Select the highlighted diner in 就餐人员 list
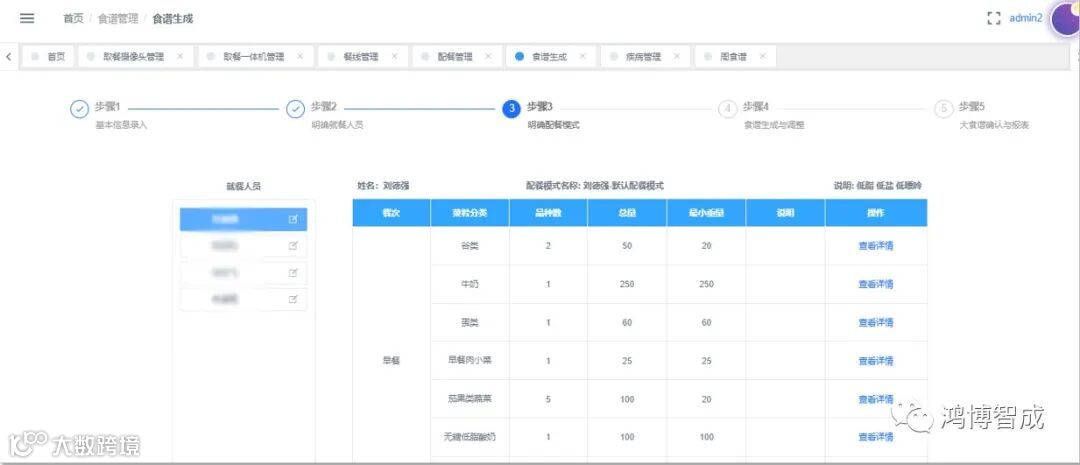 click(243, 220)
